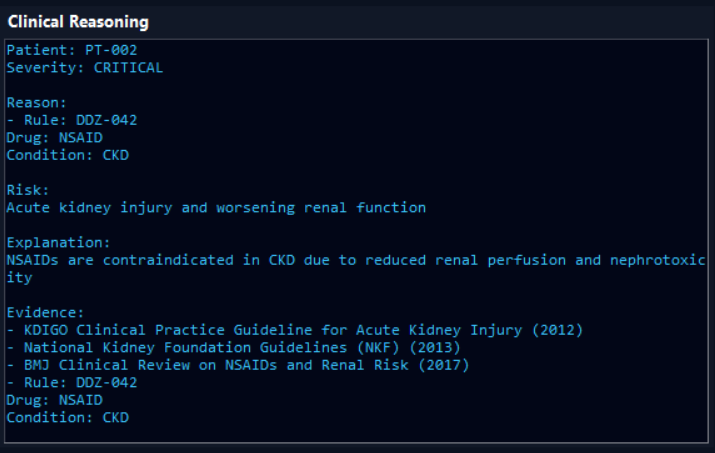Click the Reason: heading
Screen dimensions: 715x453
36,103
